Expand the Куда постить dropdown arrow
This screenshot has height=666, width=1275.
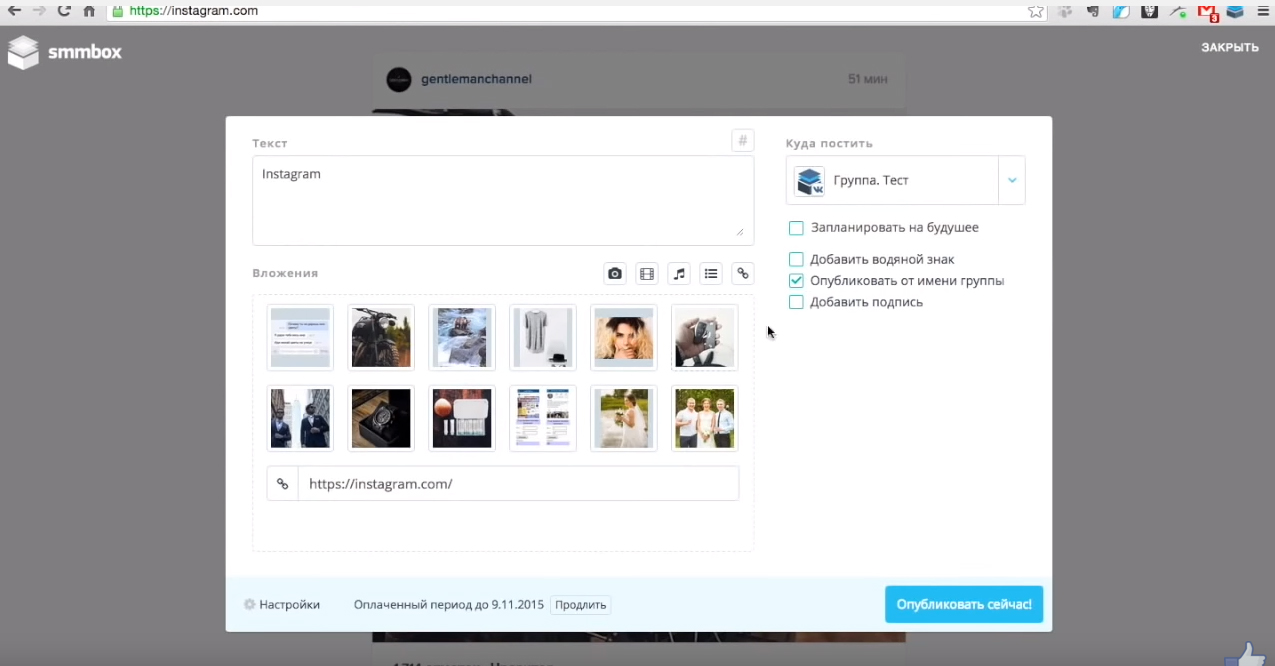coord(1012,181)
